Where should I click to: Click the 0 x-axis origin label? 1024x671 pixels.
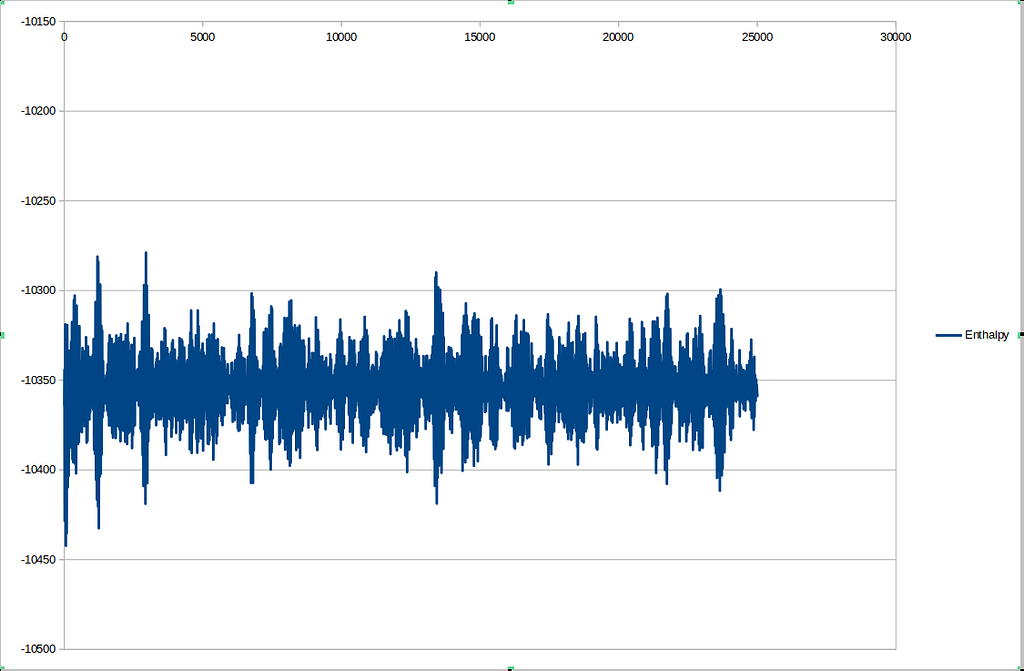click(x=64, y=37)
